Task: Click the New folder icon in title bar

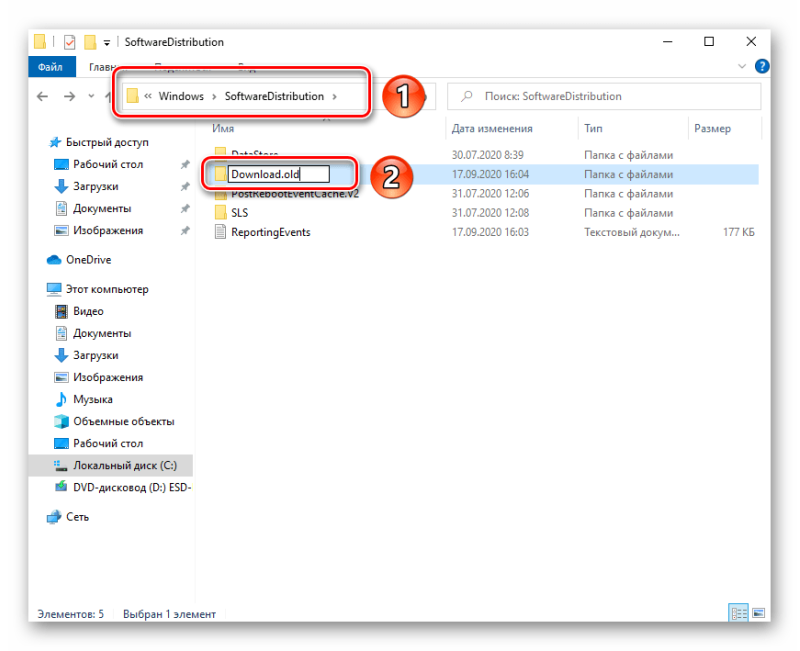Action: [x=90, y=42]
